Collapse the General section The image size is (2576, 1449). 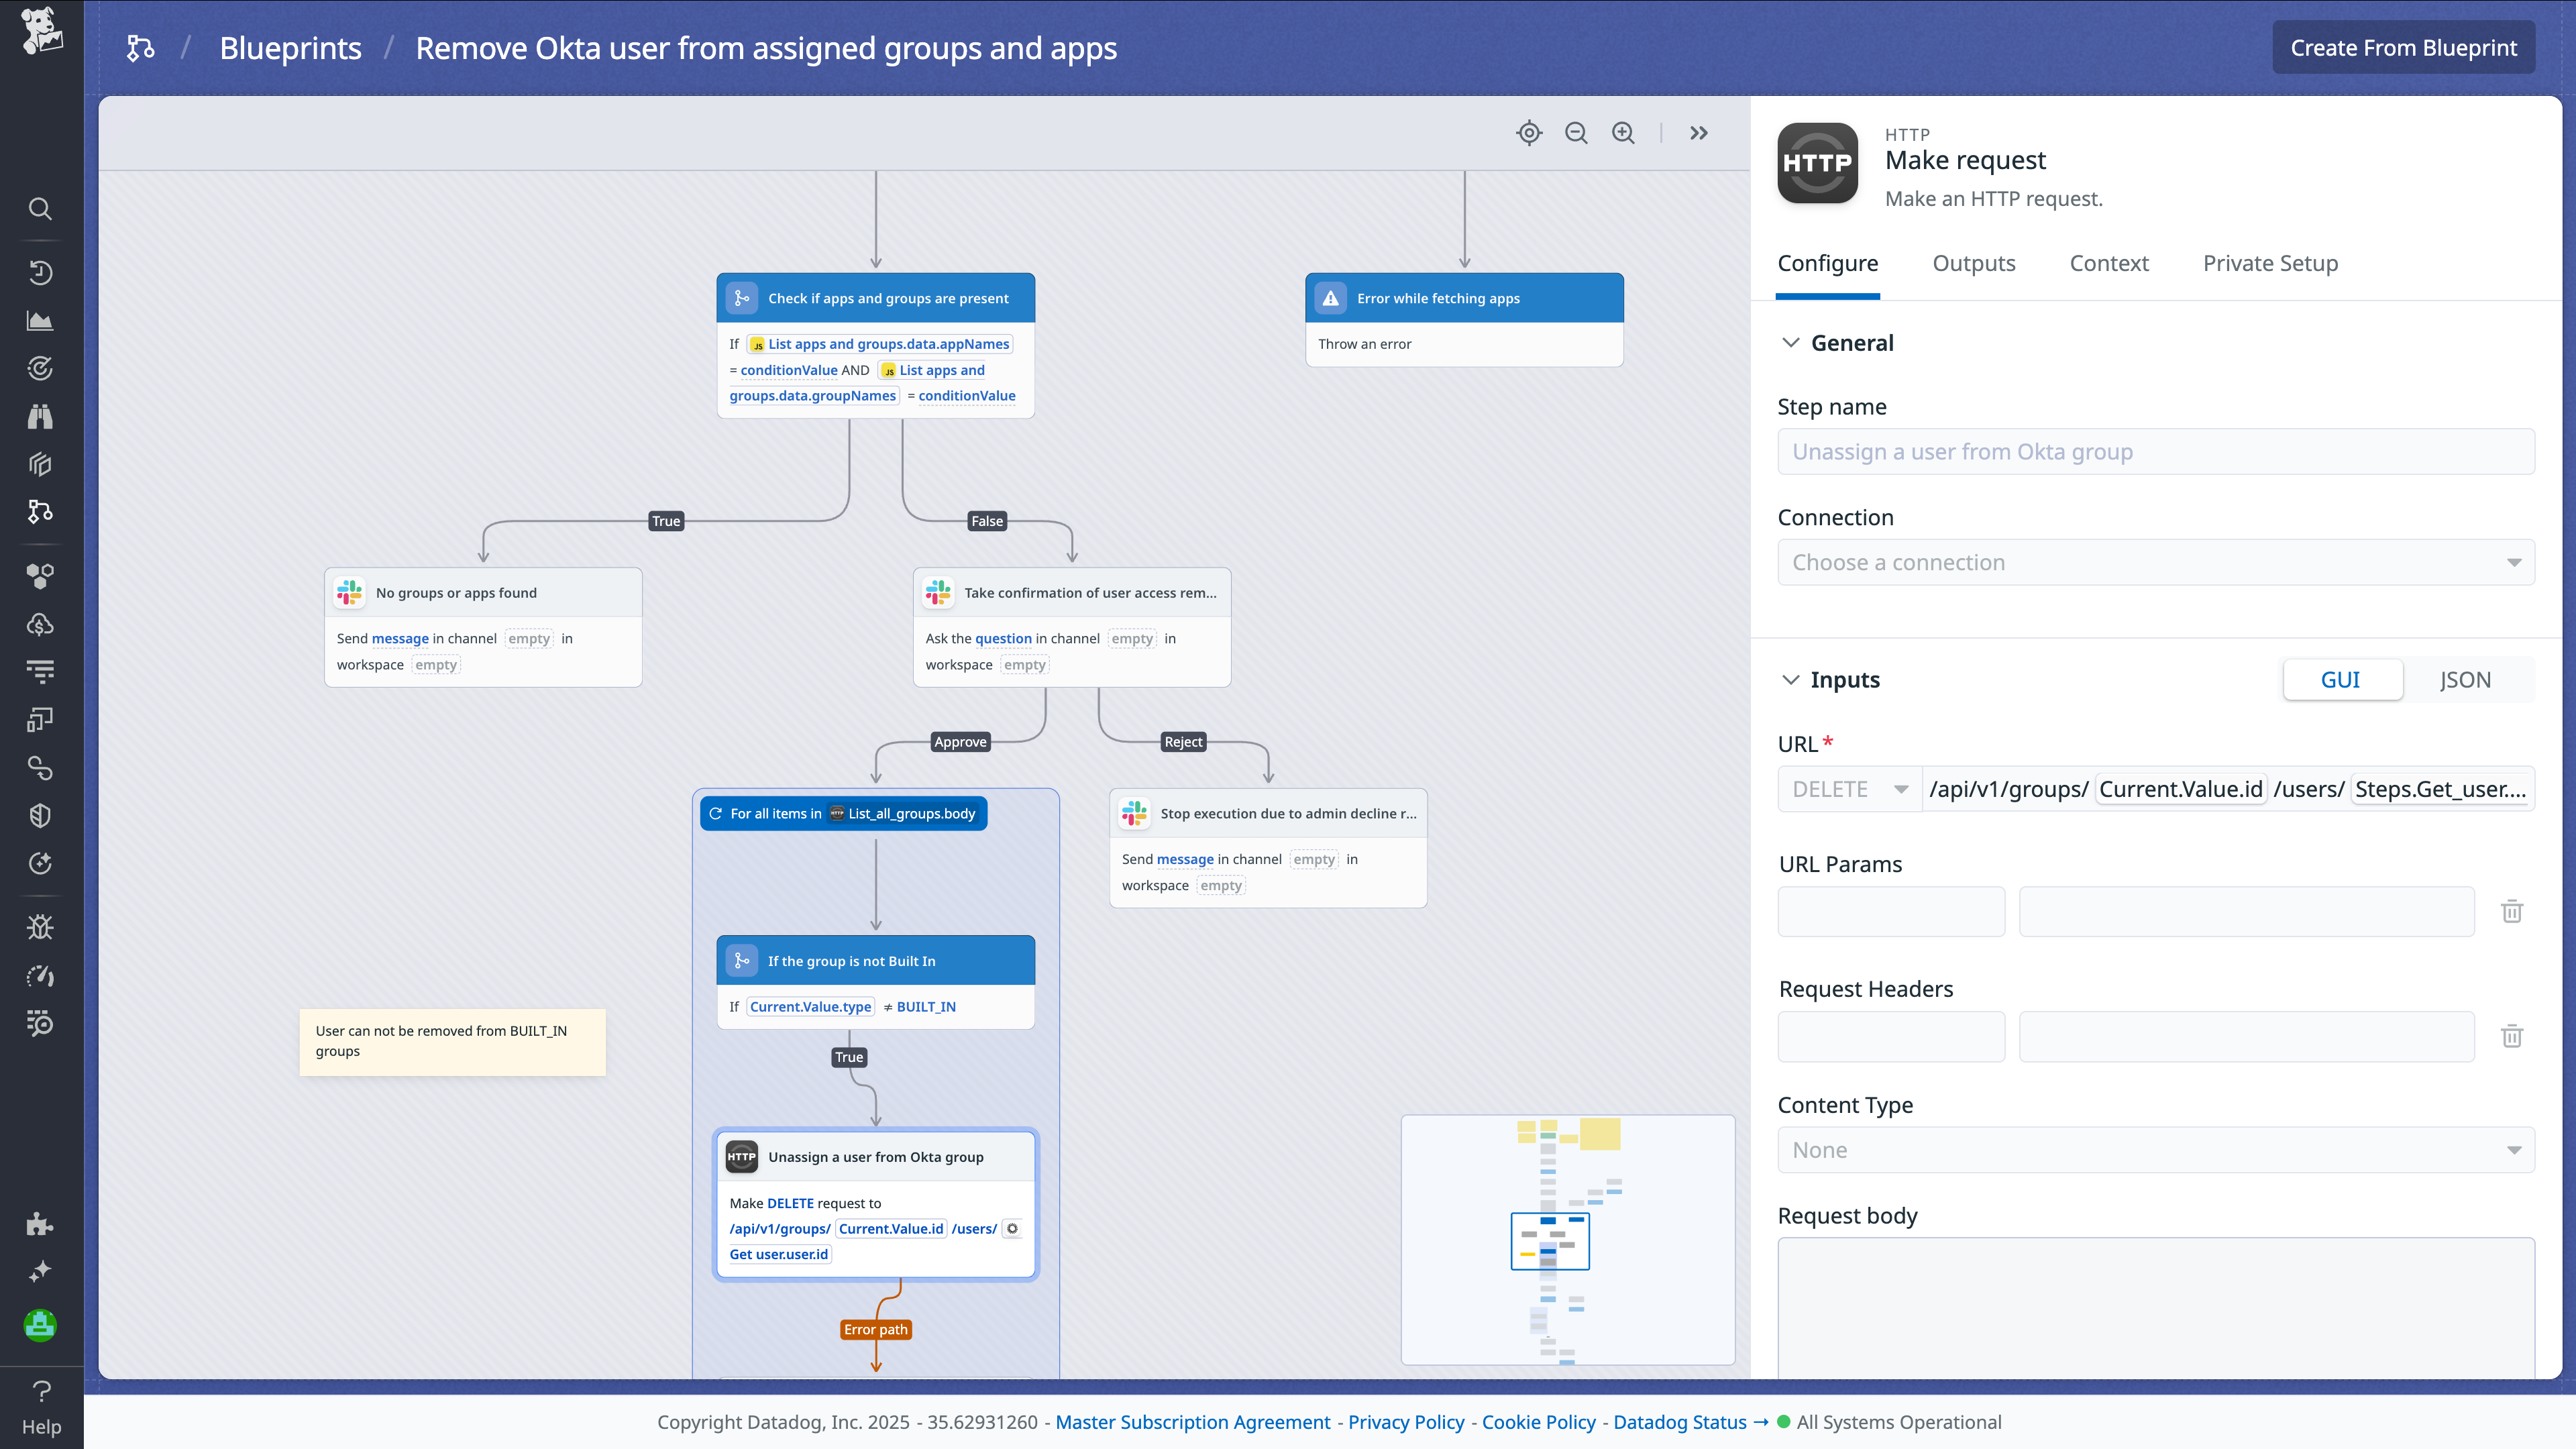(1790, 342)
